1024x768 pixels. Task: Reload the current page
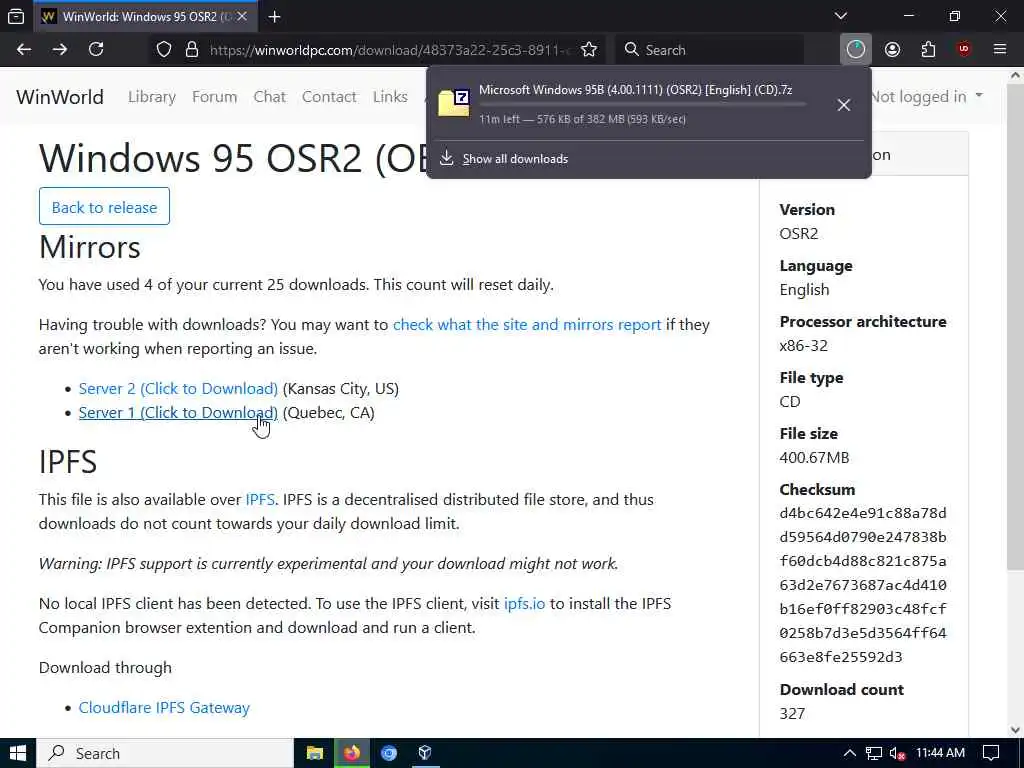click(x=96, y=50)
